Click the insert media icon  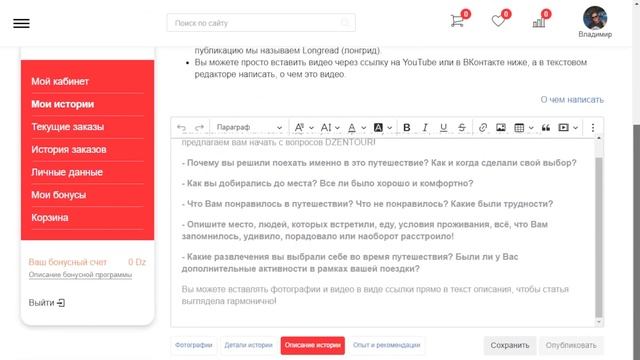(x=564, y=128)
